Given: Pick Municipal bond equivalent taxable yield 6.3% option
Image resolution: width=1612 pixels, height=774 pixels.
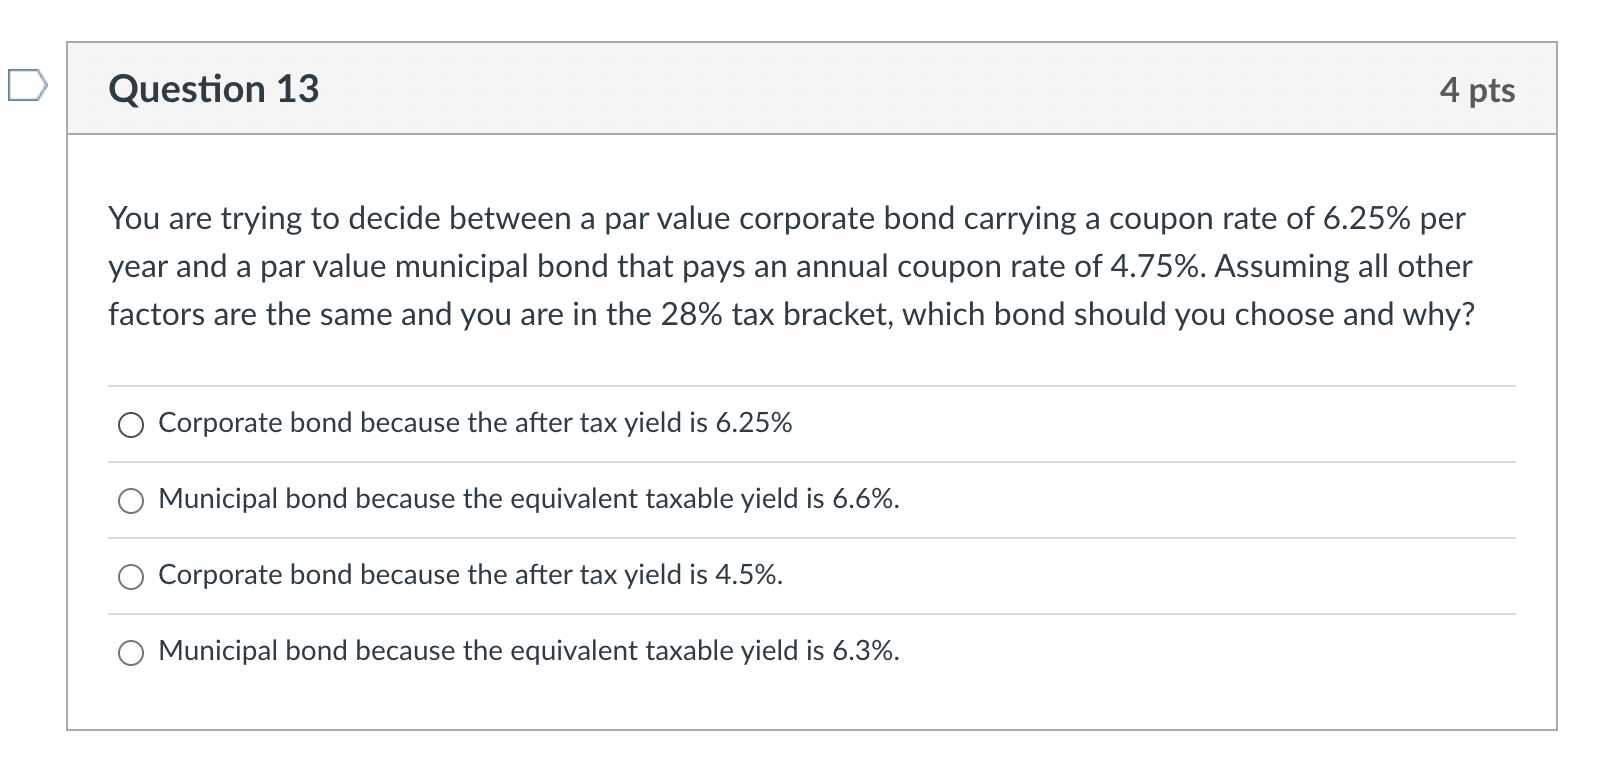Looking at the screenshot, I should (x=131, y=652).
